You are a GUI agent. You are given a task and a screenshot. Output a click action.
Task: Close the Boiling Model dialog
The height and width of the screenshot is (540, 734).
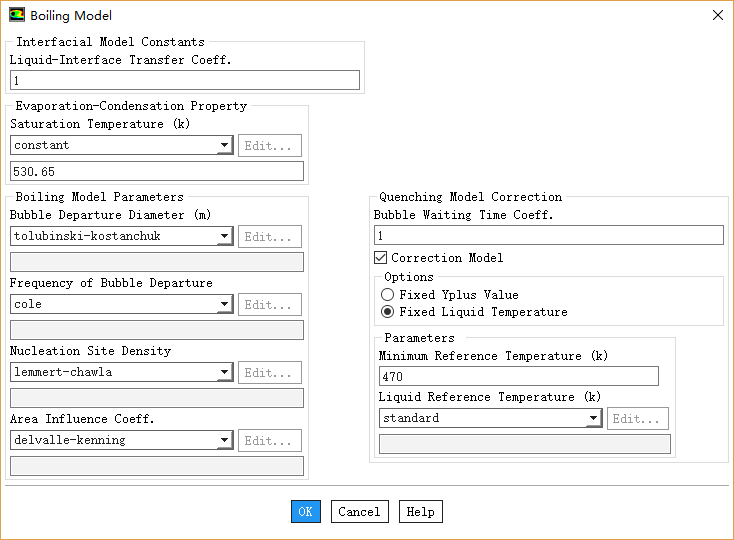[717, 15]
